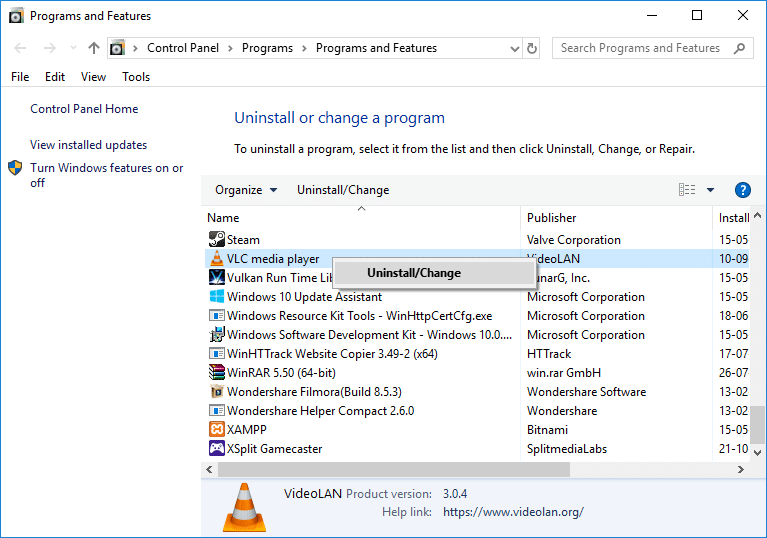Screen dimensions: 767x538
Task: Click Uninstall/Change in the toolbar
Action: [343, 190]
